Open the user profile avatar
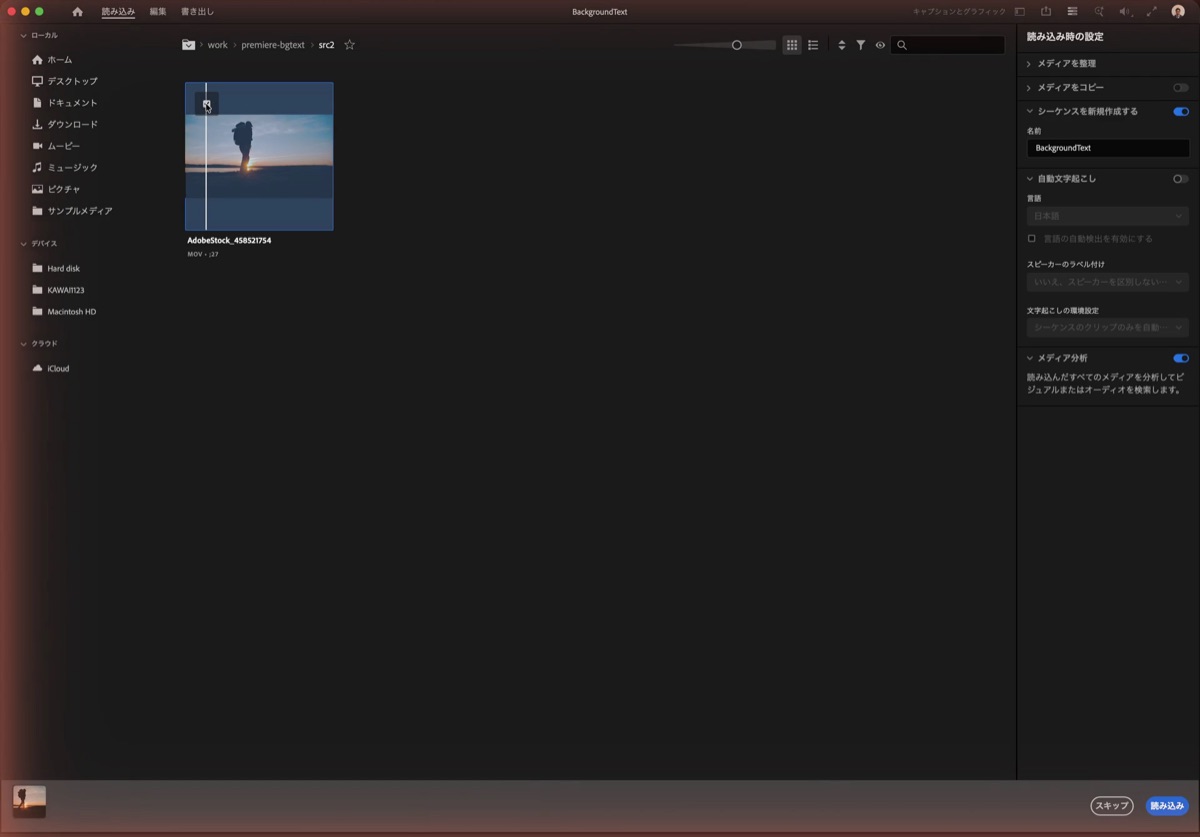Image resolution: width=1200 pixels, height=837 pixels. click(x=1178, y=12)
